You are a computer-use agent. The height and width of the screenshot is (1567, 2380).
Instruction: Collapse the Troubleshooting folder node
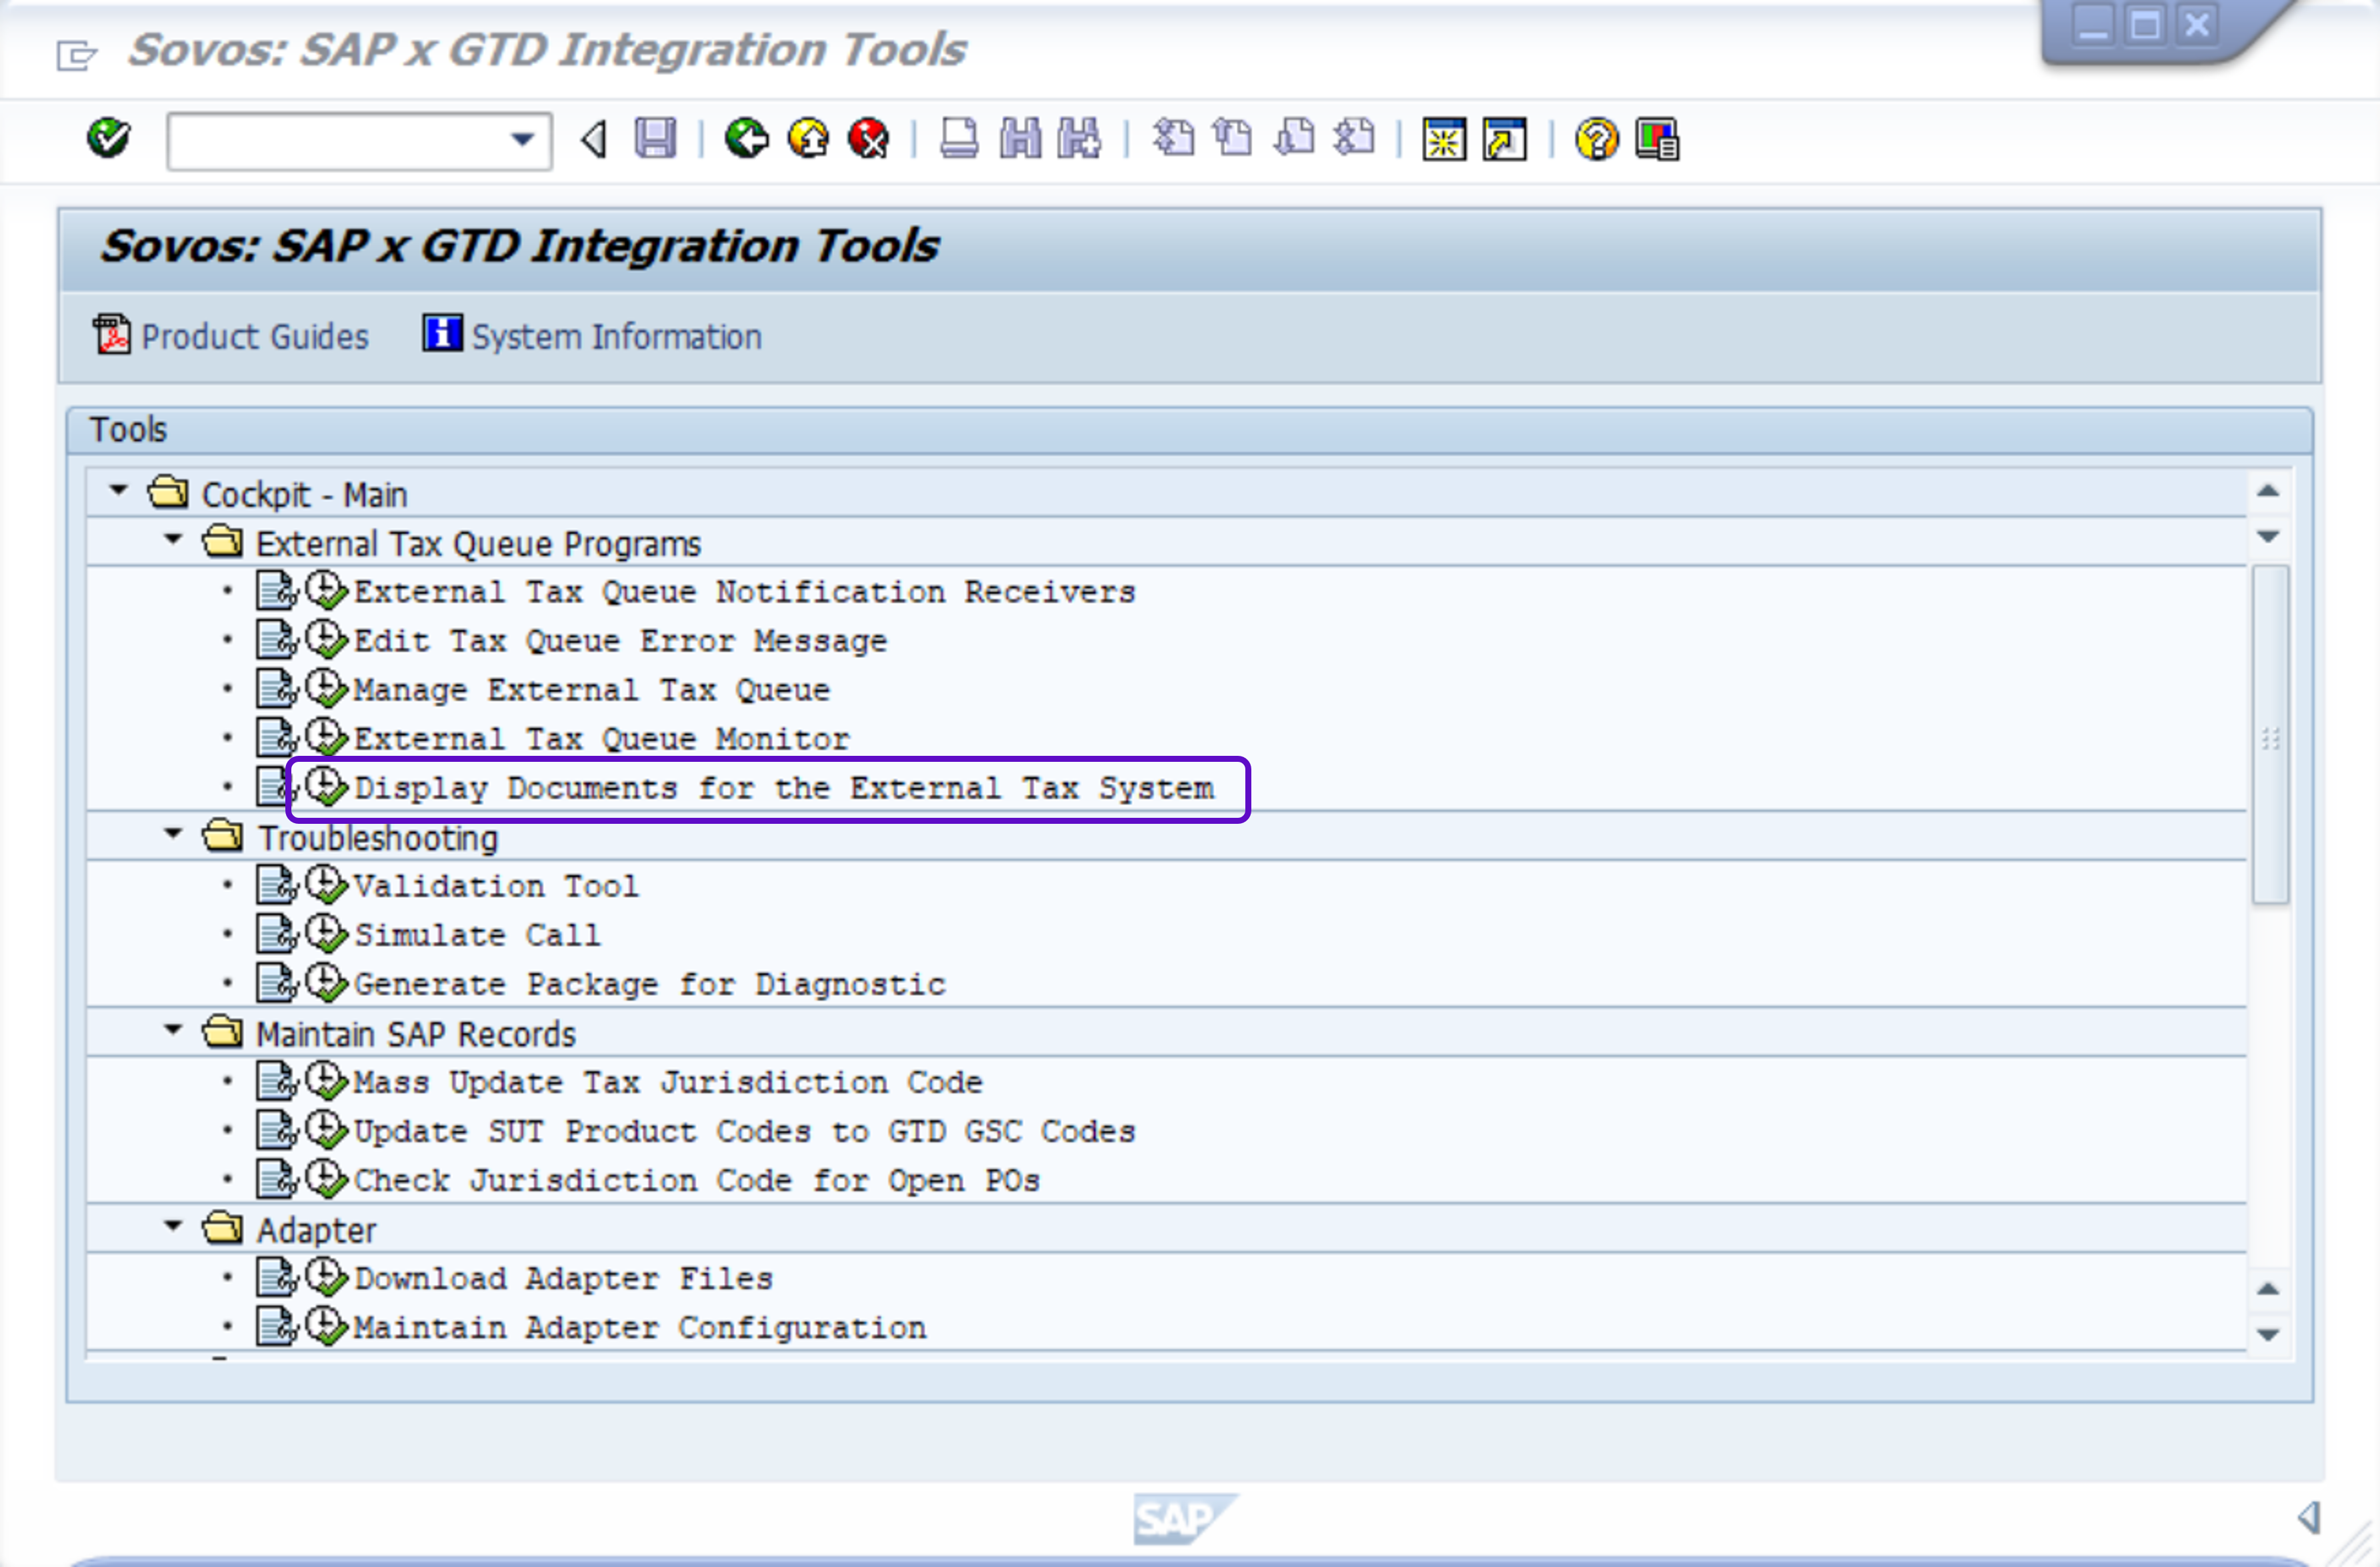pos(173,833)
